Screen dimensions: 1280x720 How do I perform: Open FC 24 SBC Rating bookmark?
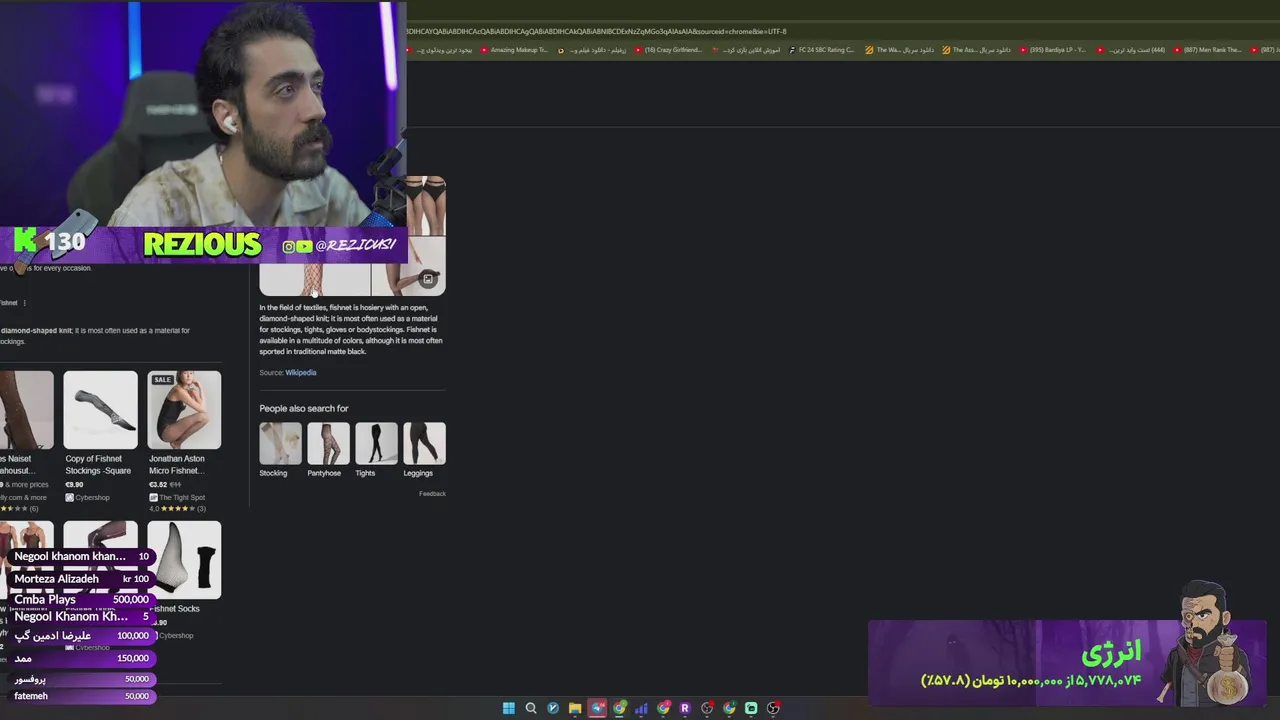pyautogui.click(x=821, y=50)
